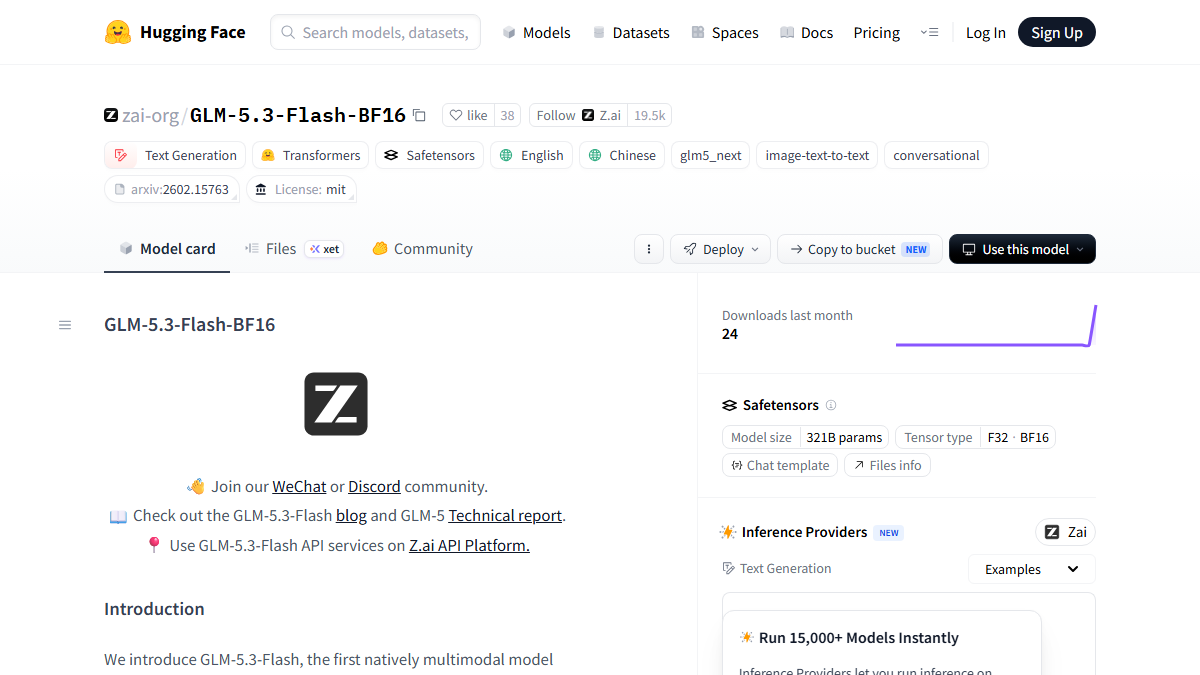Image resolution: width=1200 pixels, height=675 pixels.
Task: Expand the Deploy dropdown
Action: [720, 249]
